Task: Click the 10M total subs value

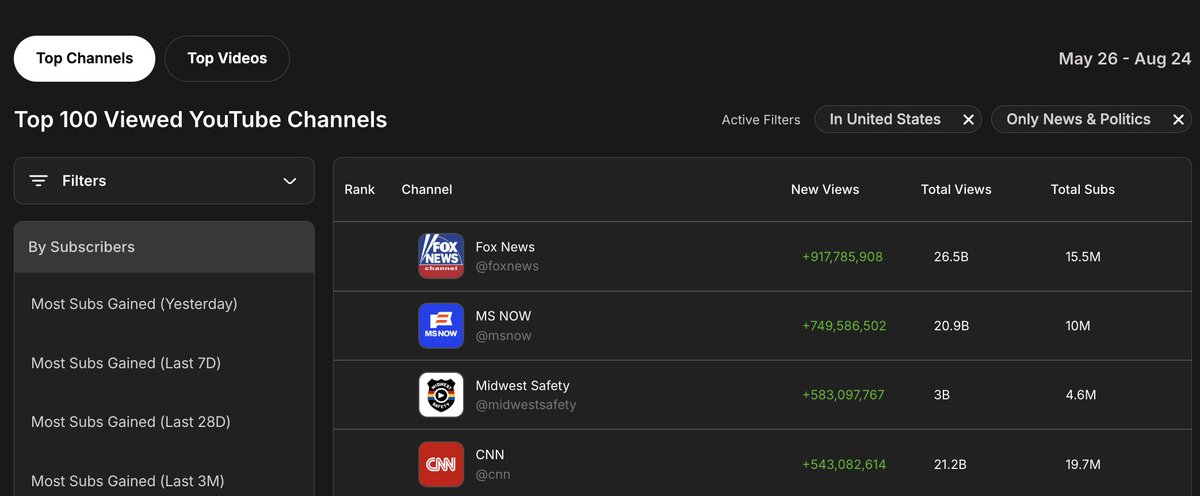Action: pyautogui.click(x=1078, y=326)
